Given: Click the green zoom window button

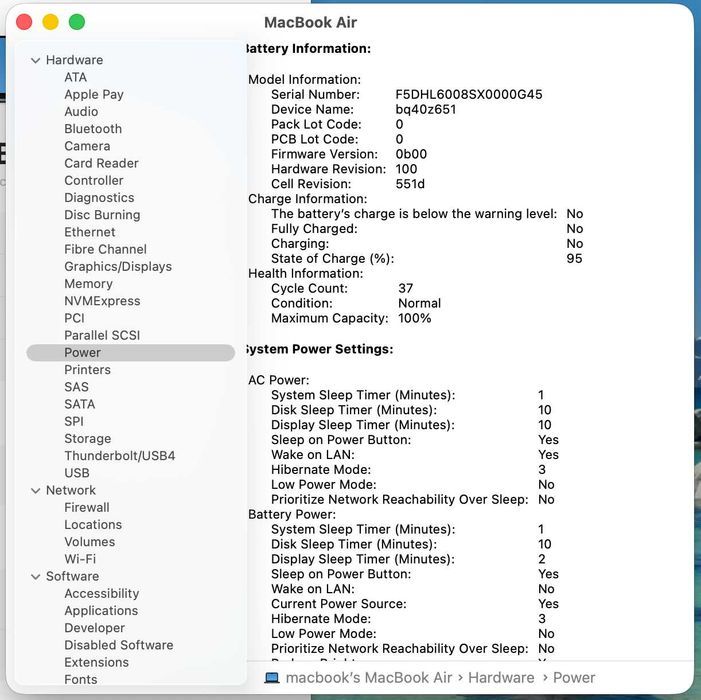Looking at the screenshot, I should [77, 22].
